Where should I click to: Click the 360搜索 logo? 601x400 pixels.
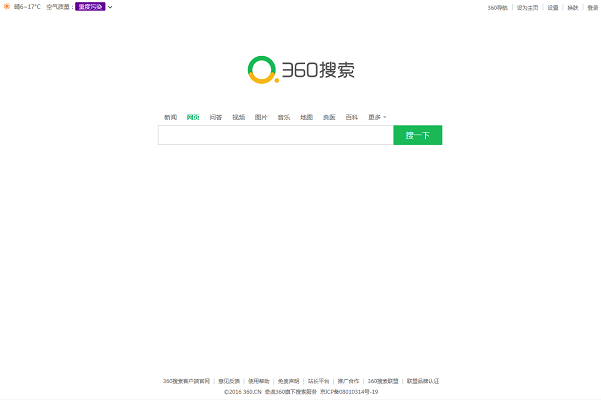tap(301, 70)
